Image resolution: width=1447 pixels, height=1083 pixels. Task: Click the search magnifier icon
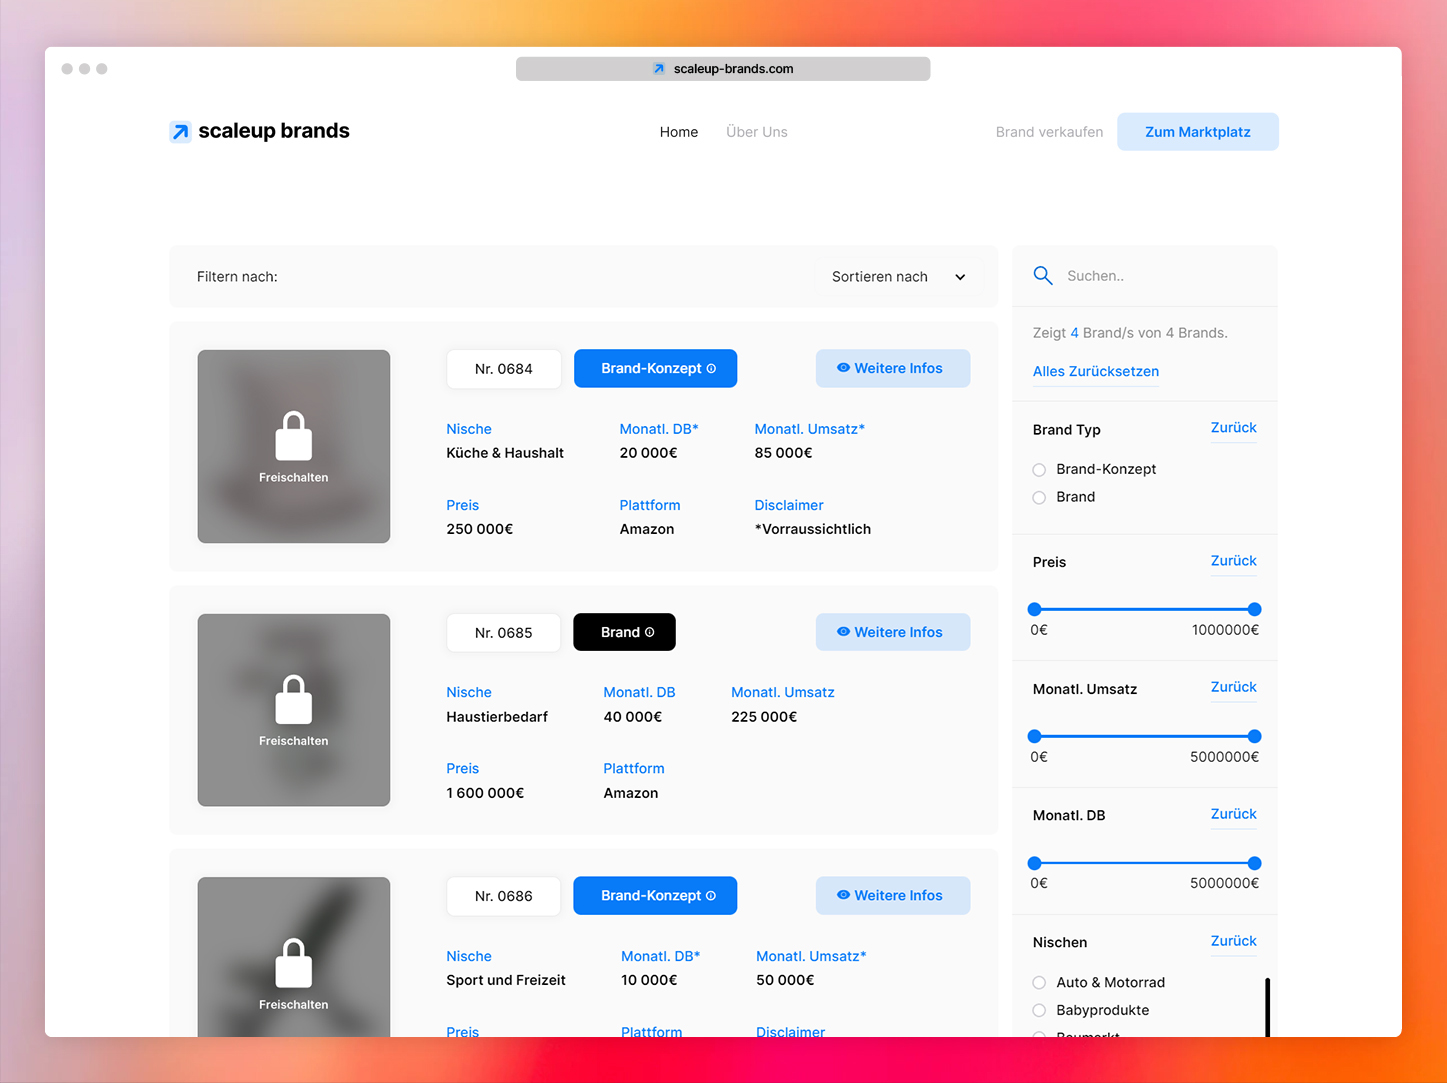coord(1043,276)
